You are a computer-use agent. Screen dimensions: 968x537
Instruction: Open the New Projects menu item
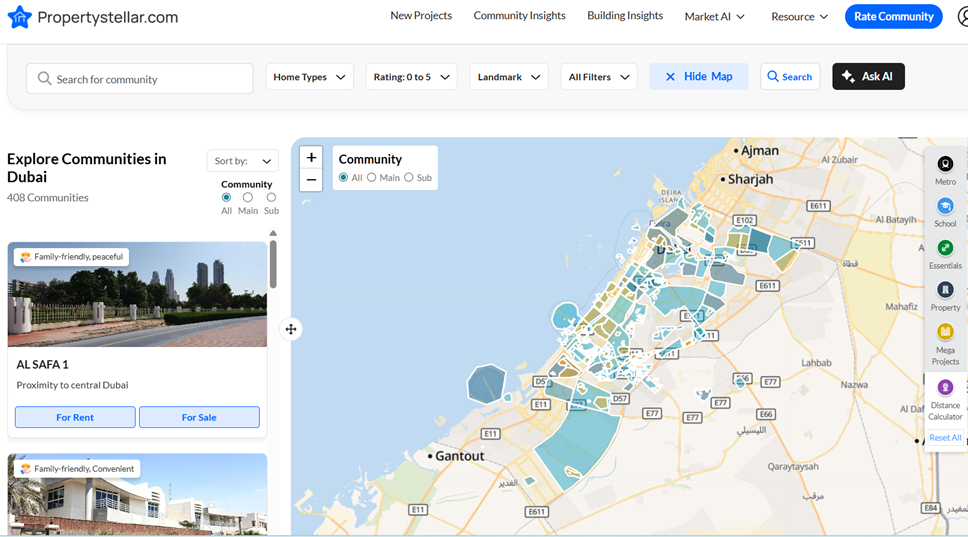tap(421, 16)
